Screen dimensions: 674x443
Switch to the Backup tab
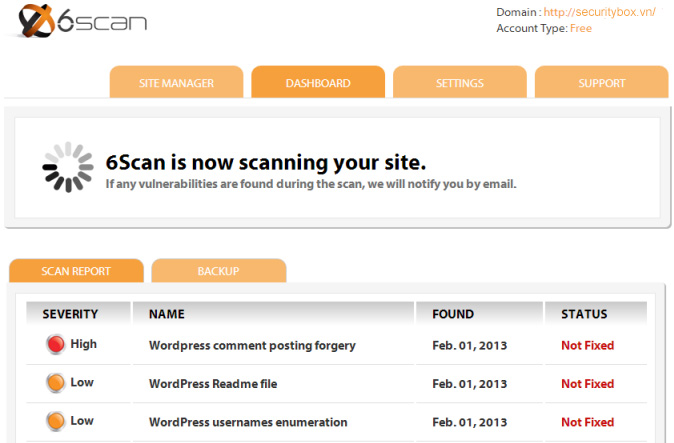(218, 271)
